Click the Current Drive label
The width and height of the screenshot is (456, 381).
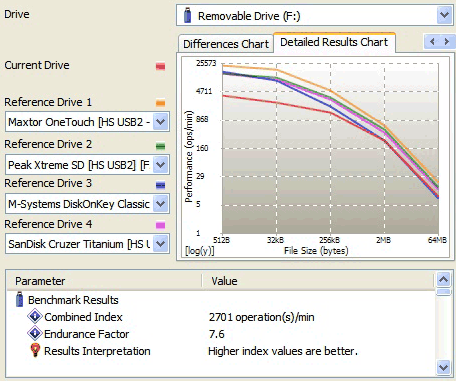[37, 65]
